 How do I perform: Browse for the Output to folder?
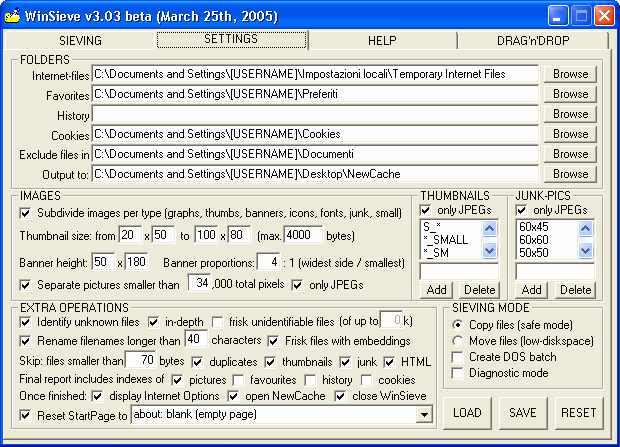(570, 174)
